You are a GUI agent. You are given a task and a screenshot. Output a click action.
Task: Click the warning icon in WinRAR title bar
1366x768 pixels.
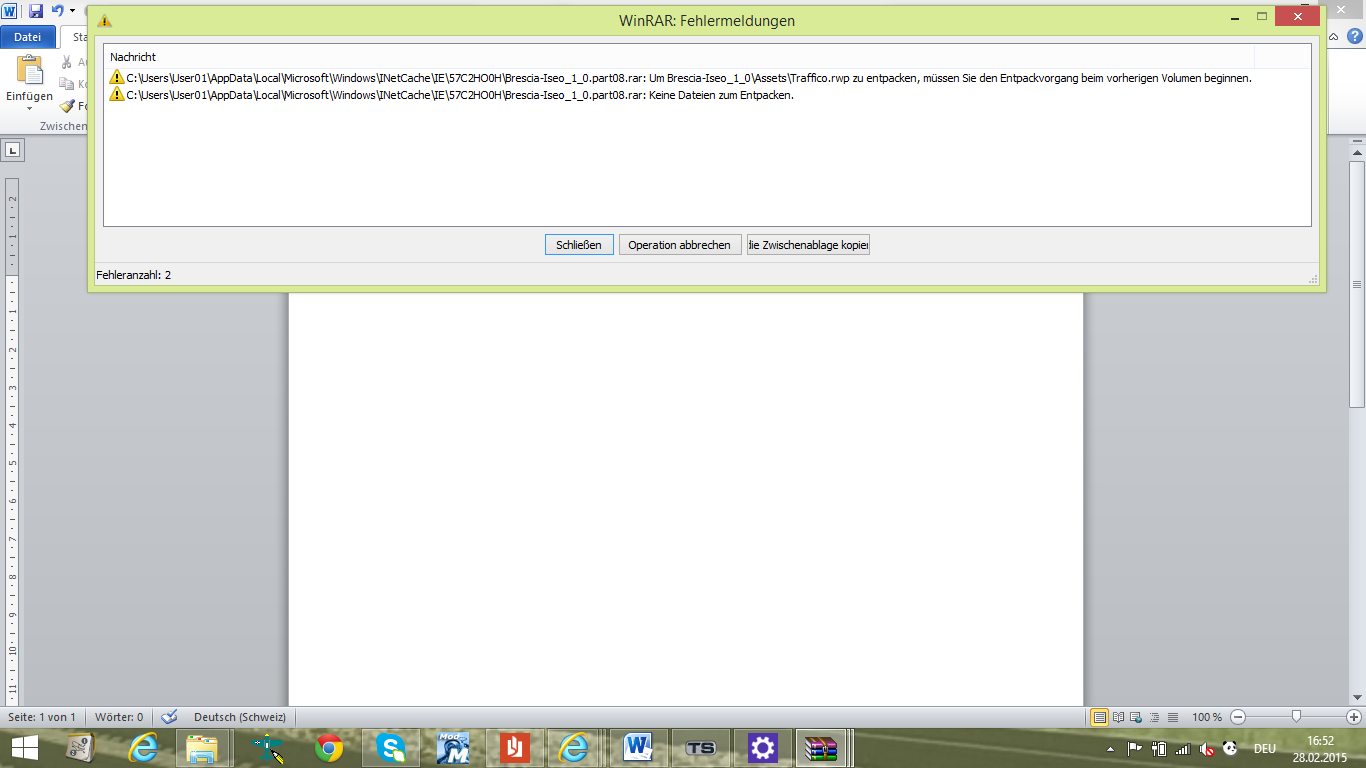pyautogui.click(x=104, y=20)
